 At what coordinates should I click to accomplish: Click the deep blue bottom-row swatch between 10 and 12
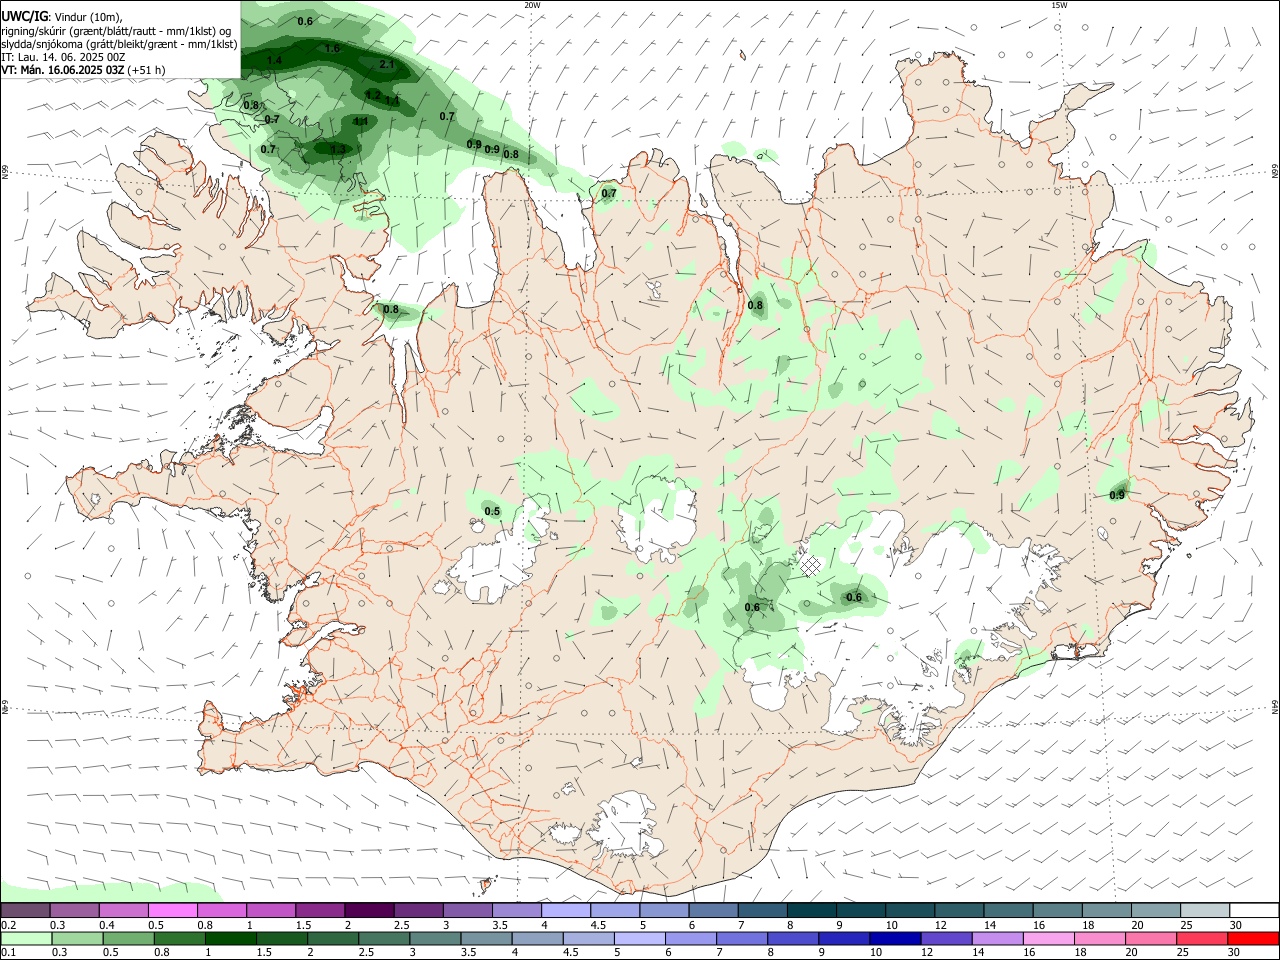[x=896, y=938]
